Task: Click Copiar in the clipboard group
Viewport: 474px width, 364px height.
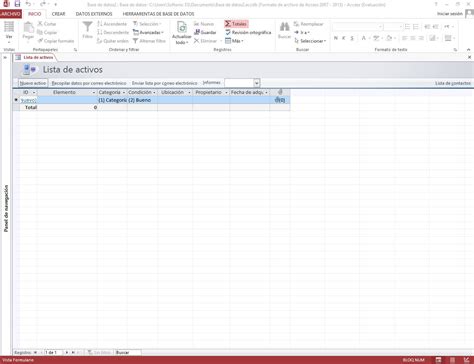Action: [47, 32]
